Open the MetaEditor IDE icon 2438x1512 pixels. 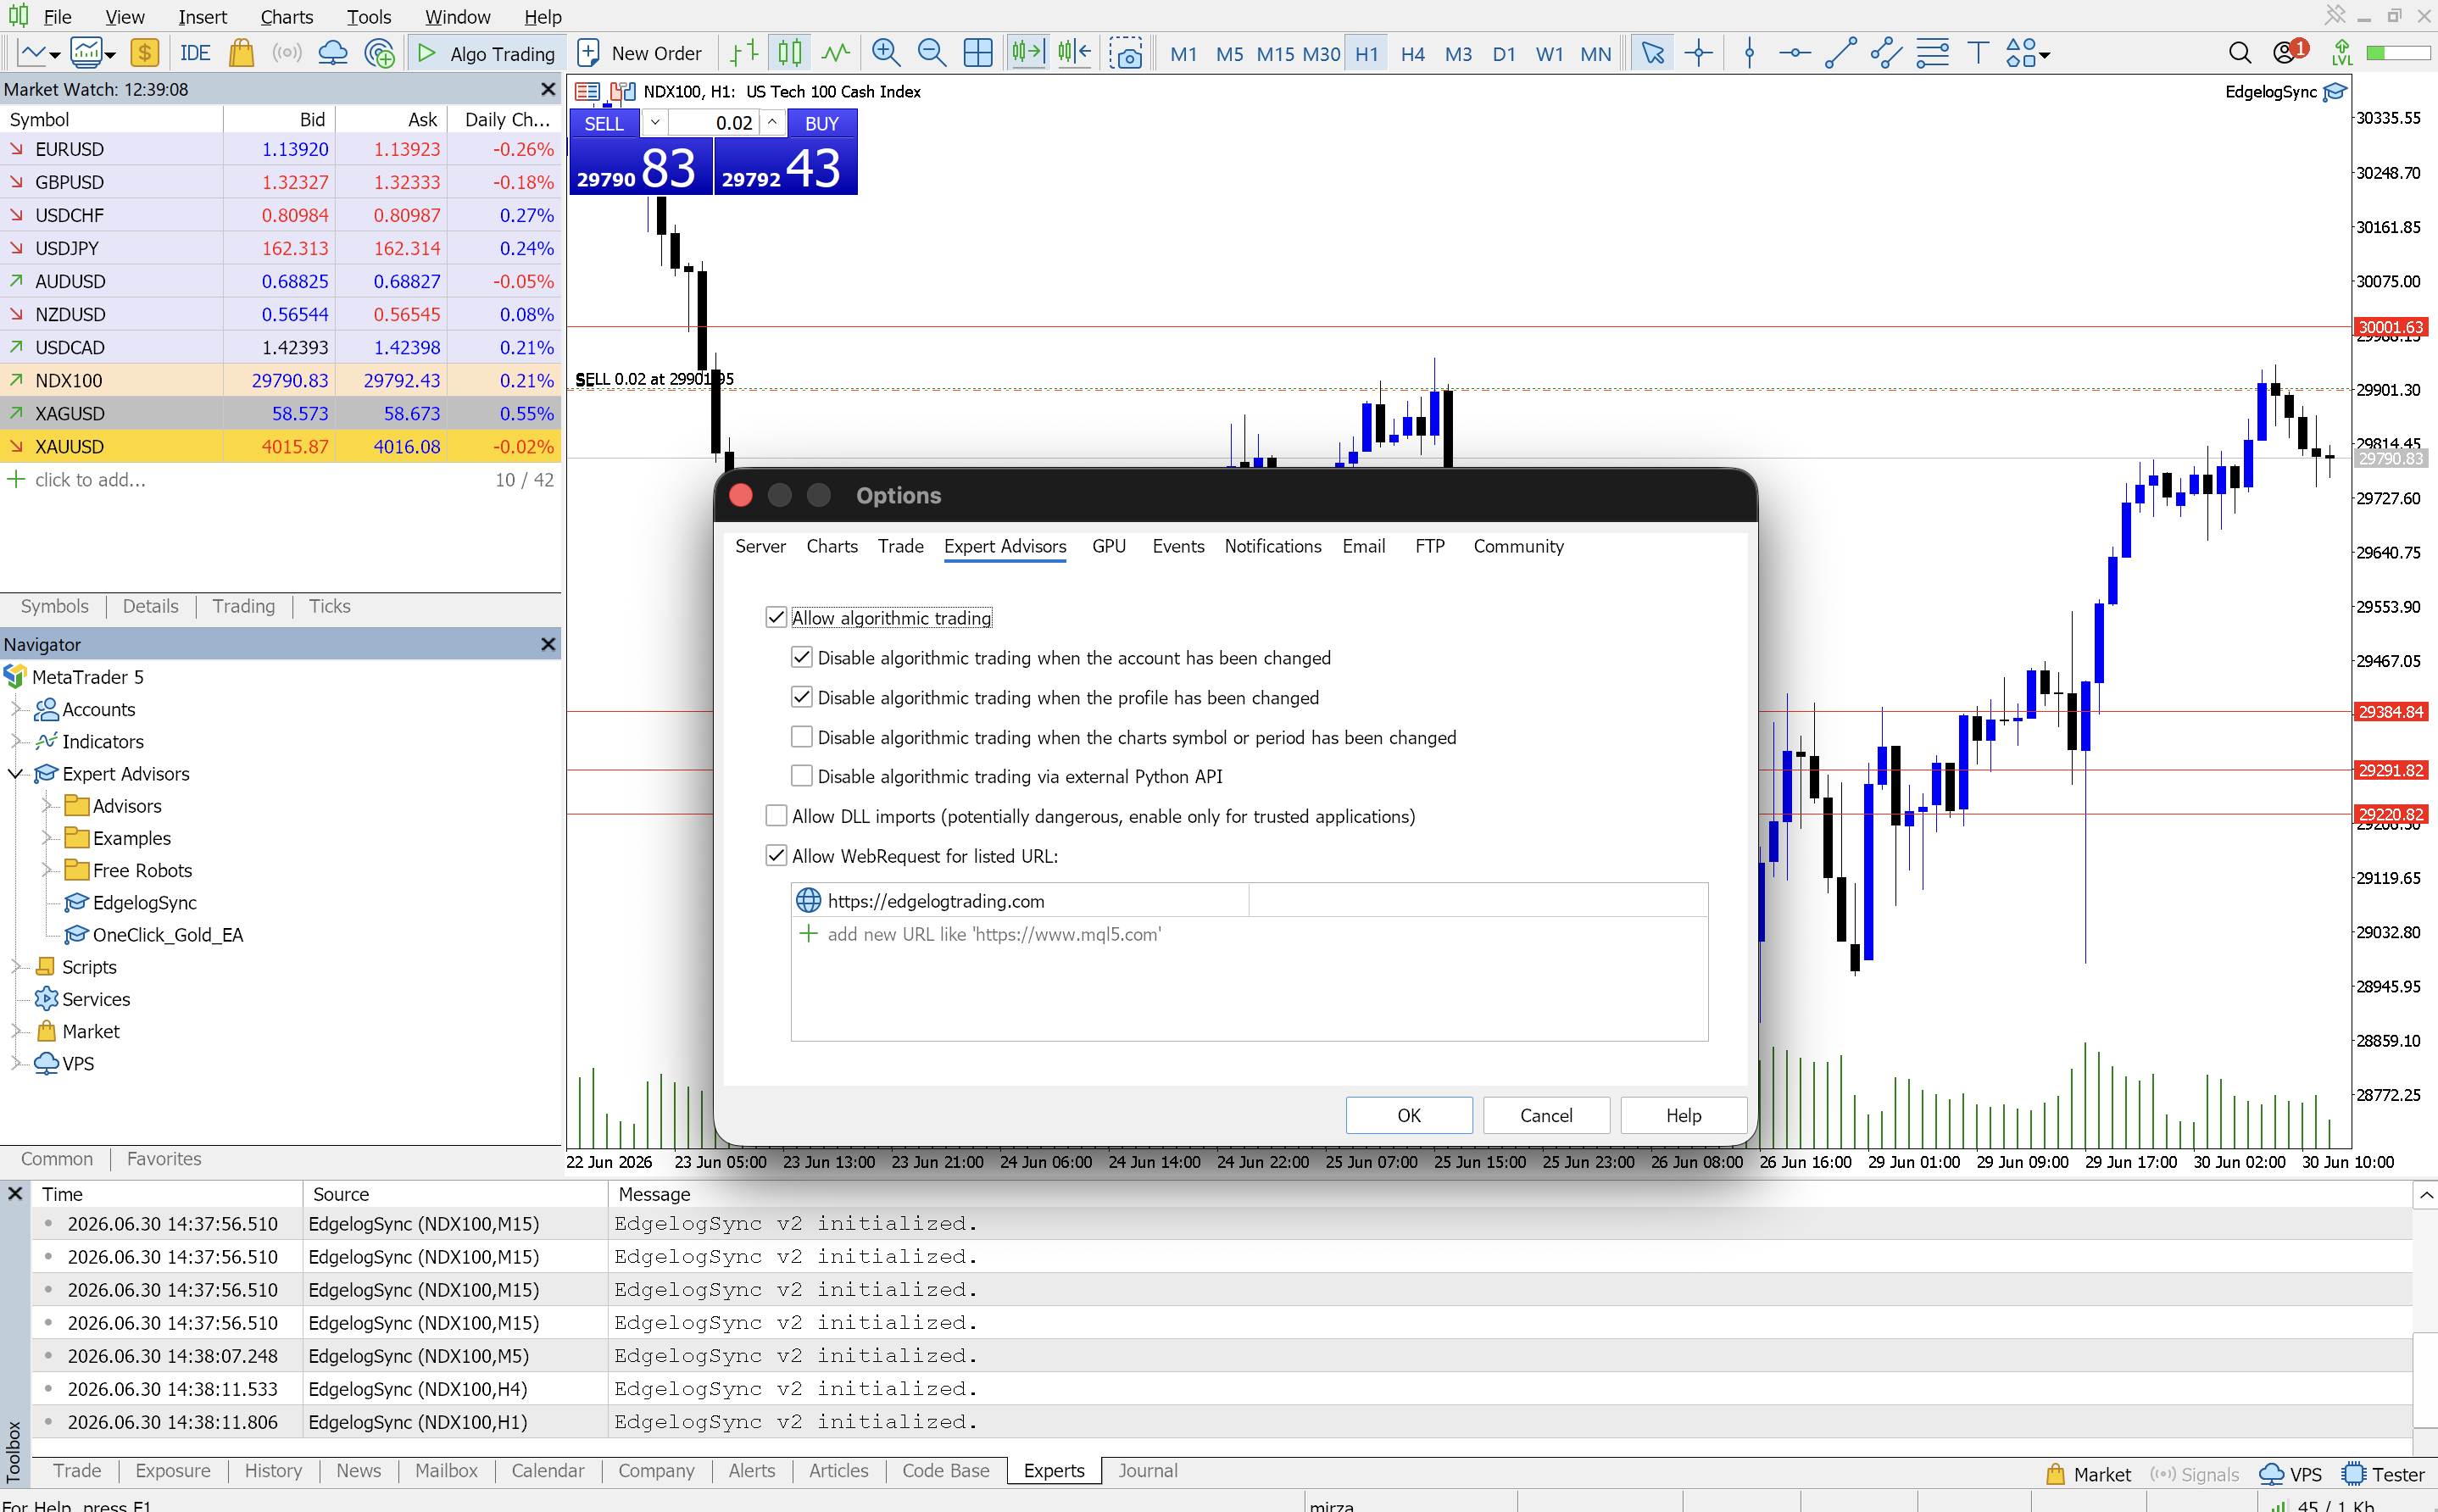pos(194,53)
